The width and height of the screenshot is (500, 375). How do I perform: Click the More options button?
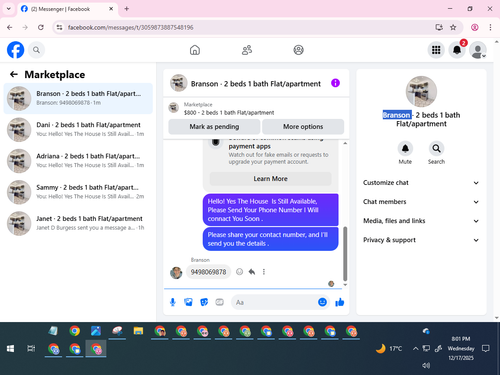tap(303, 127)
